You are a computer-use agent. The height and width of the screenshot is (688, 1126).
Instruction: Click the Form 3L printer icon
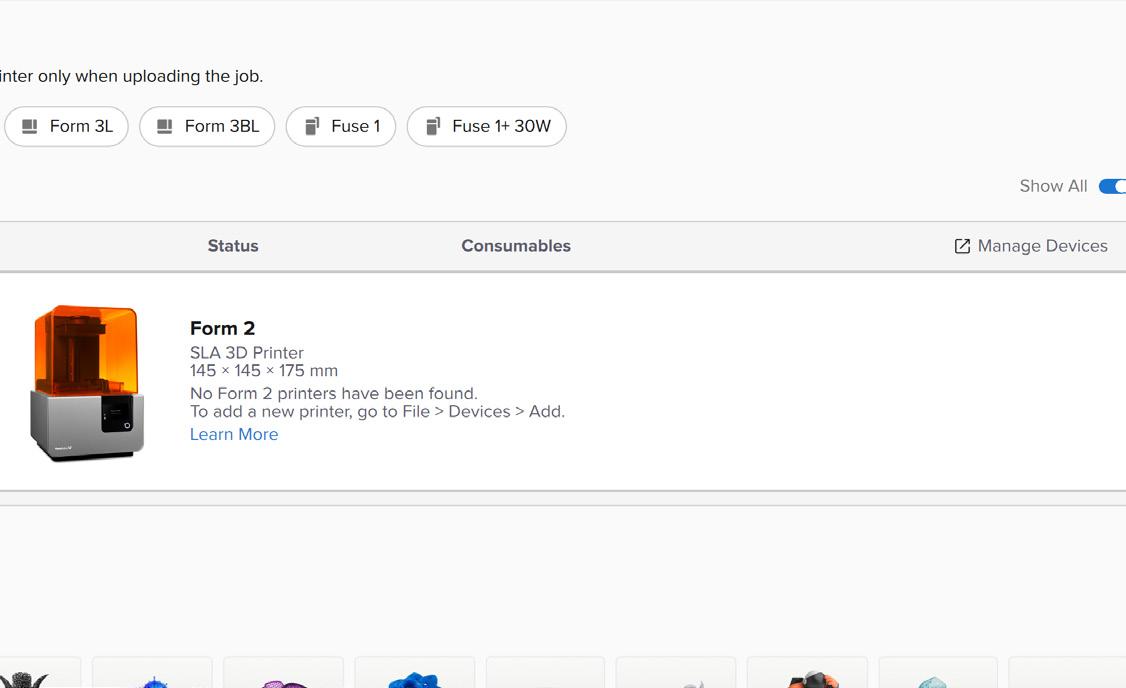29,126
